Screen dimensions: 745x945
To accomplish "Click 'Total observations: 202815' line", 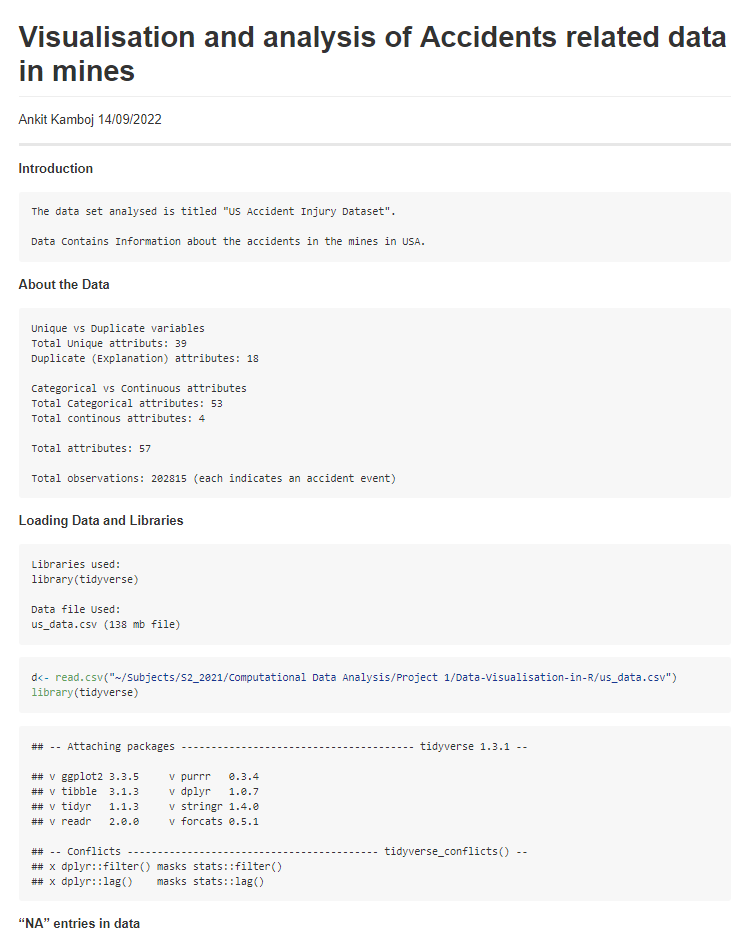I will (x=213, y=478).
